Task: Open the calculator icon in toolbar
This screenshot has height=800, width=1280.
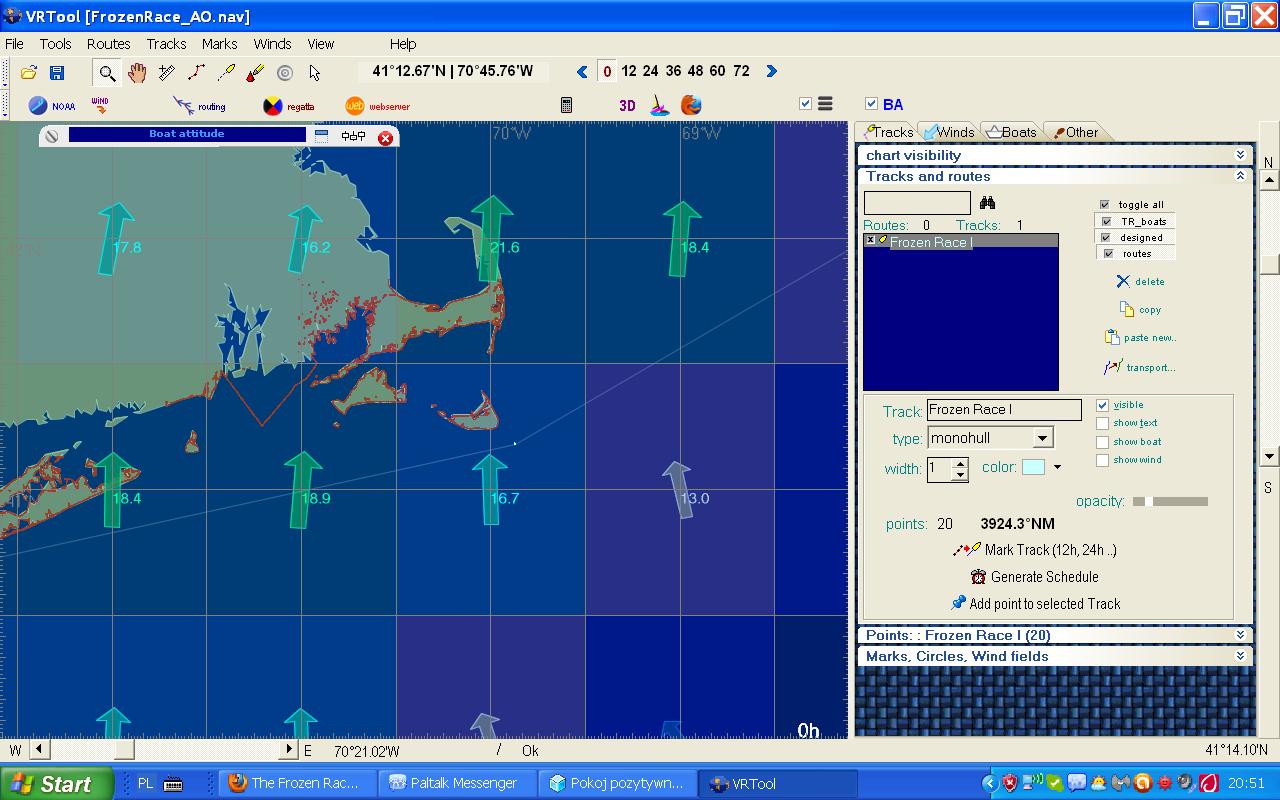Action: (566, 105)
